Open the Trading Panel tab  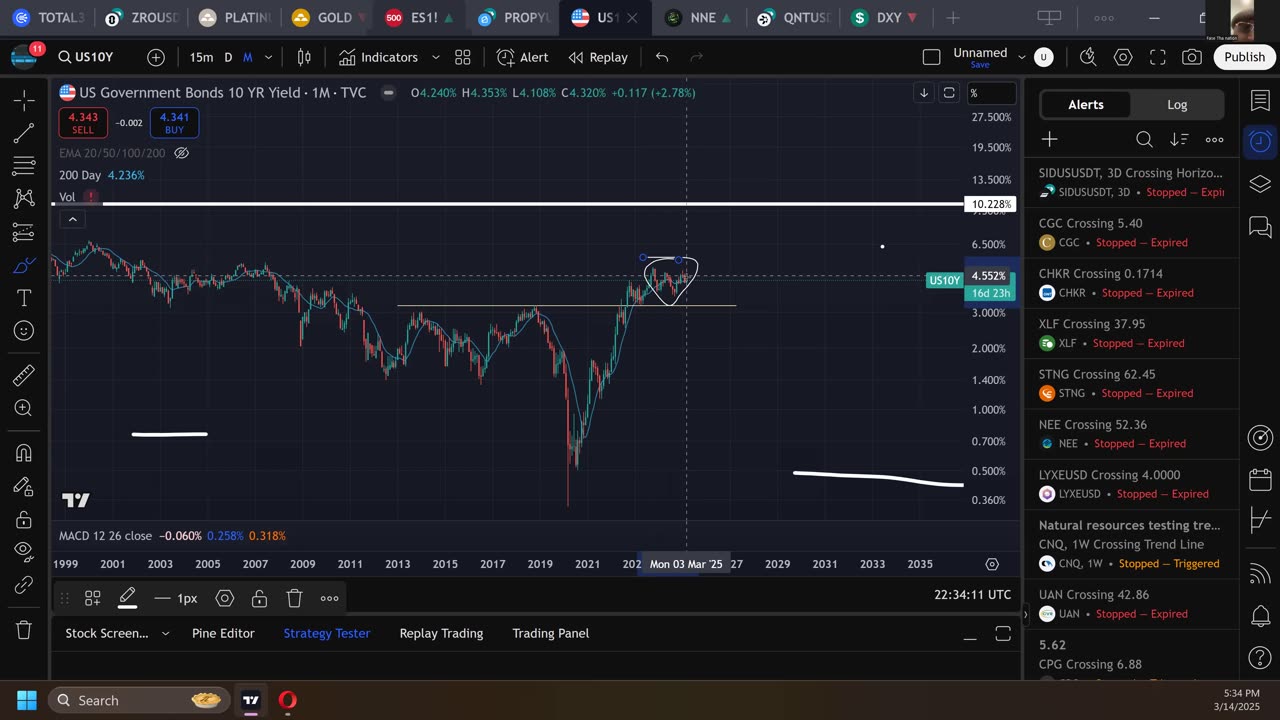coord(550,633)
